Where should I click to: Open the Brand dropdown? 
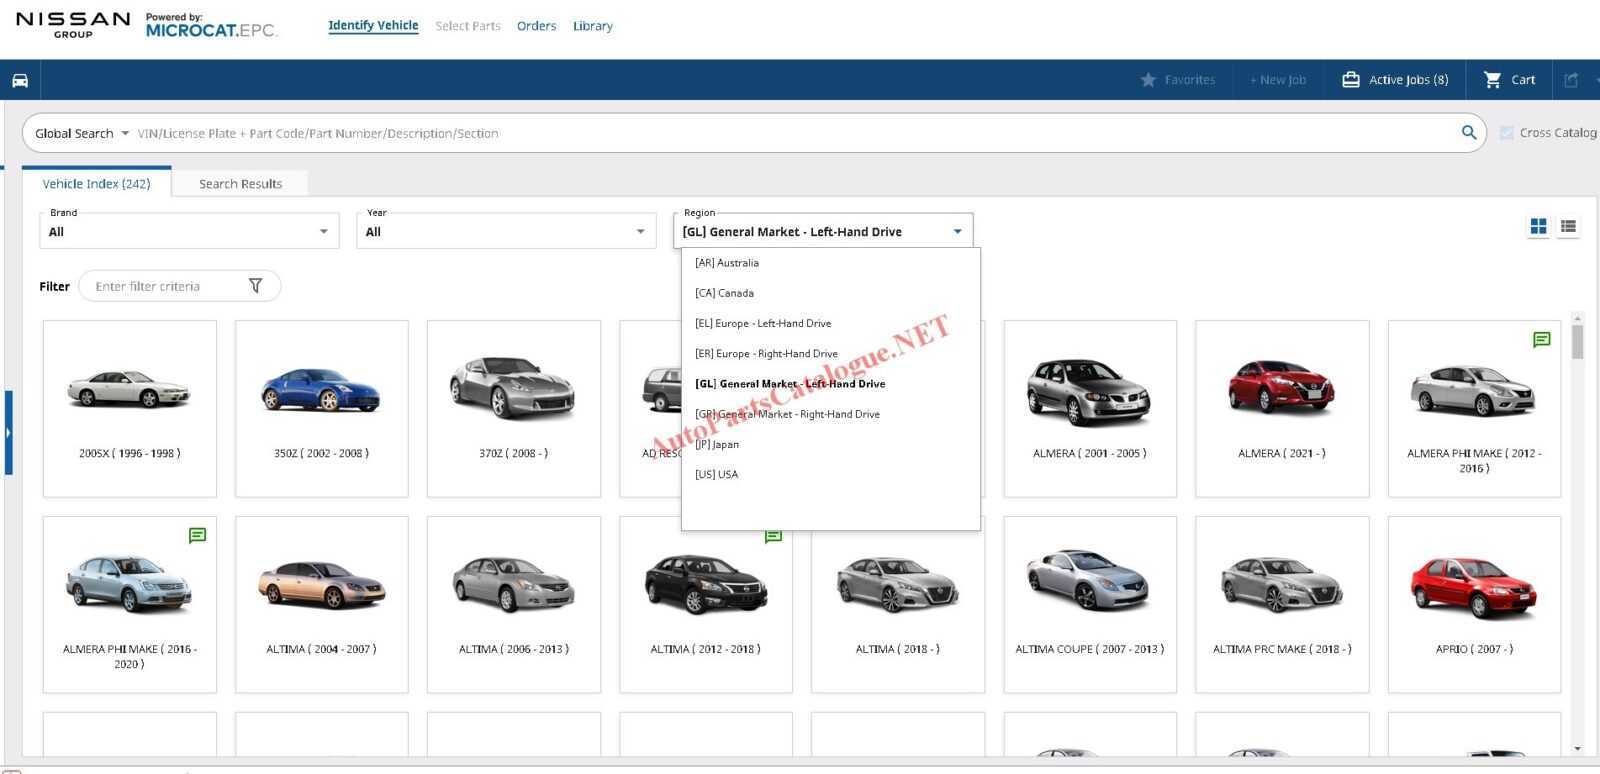point(189,231)
